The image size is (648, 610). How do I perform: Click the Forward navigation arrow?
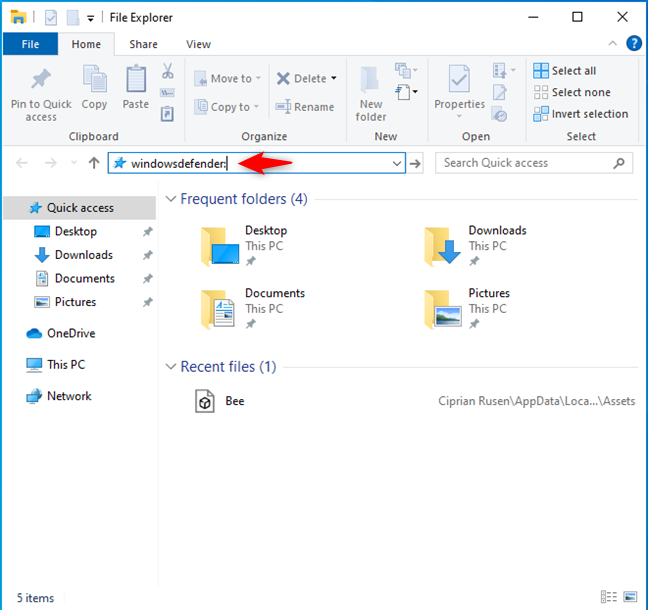[x=51, y=163]
